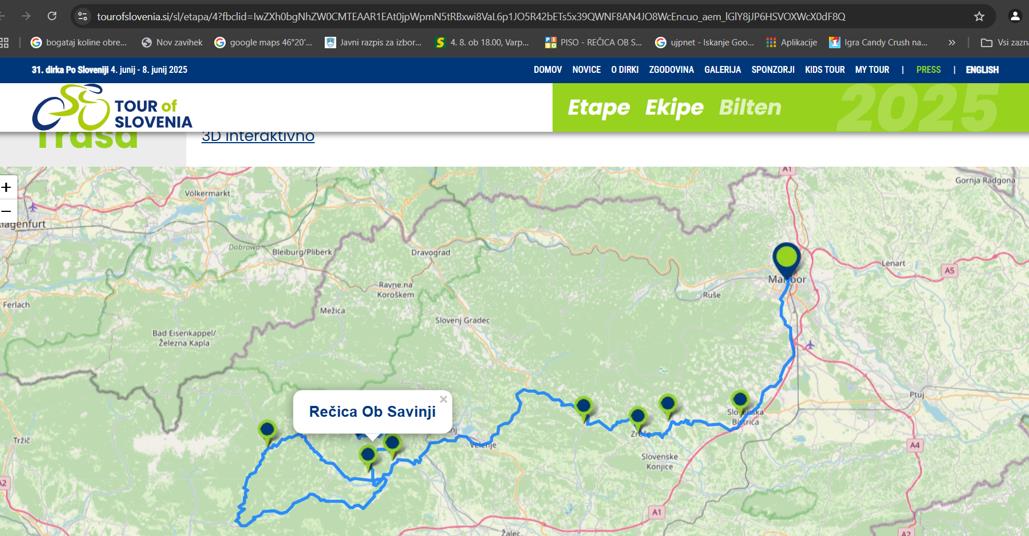This screenshot has width=1029, height=536.
Task: View site information icon in address bar
Action: click(83, 16)
